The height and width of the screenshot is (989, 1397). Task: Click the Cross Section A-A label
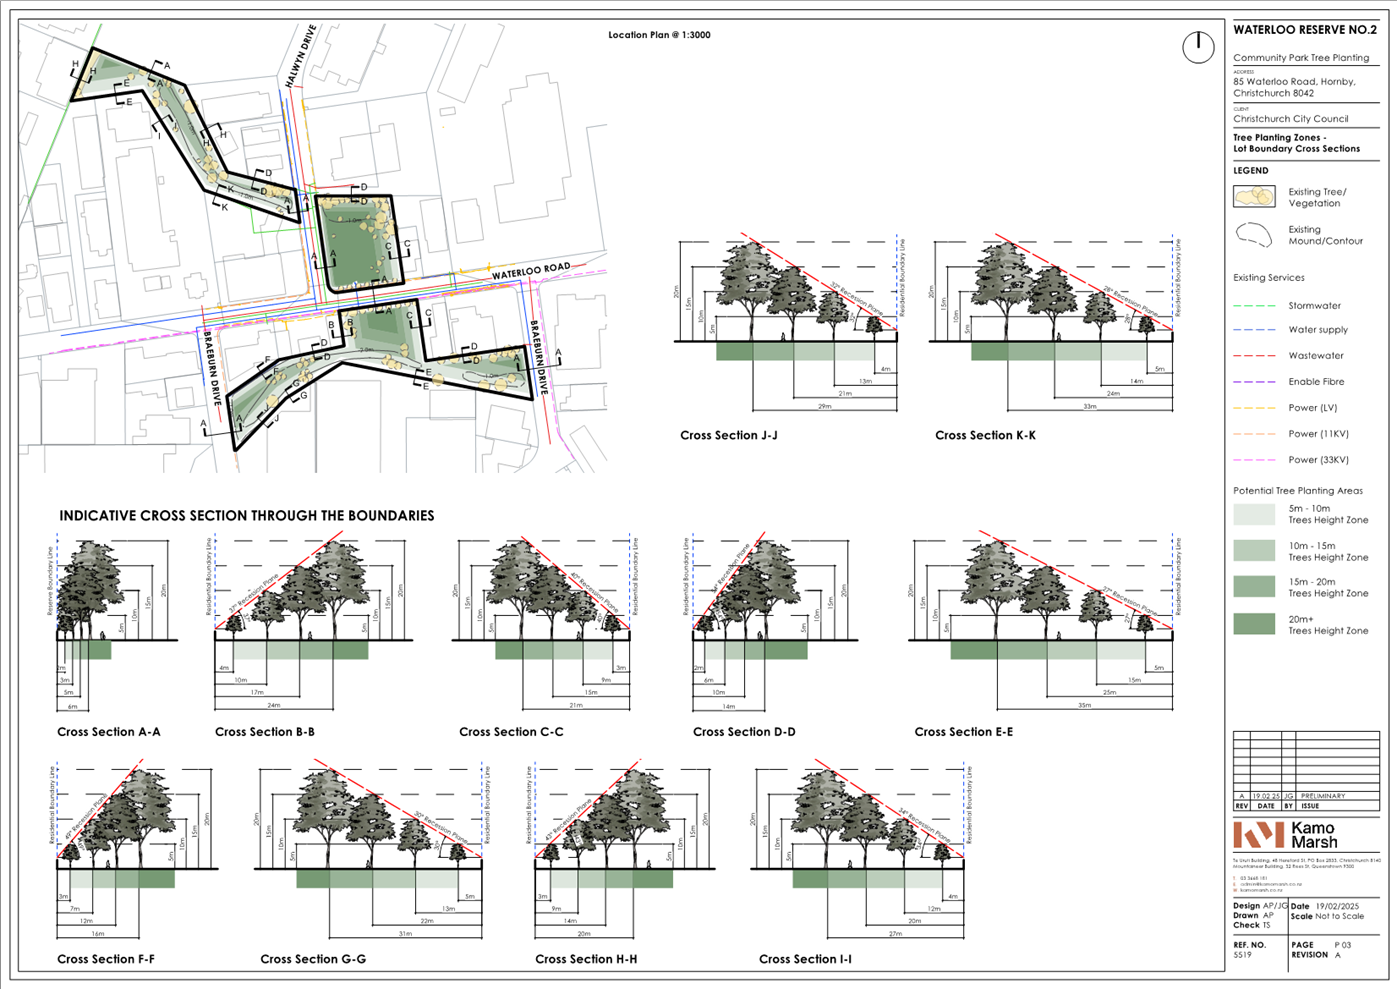tap(108, 732)
